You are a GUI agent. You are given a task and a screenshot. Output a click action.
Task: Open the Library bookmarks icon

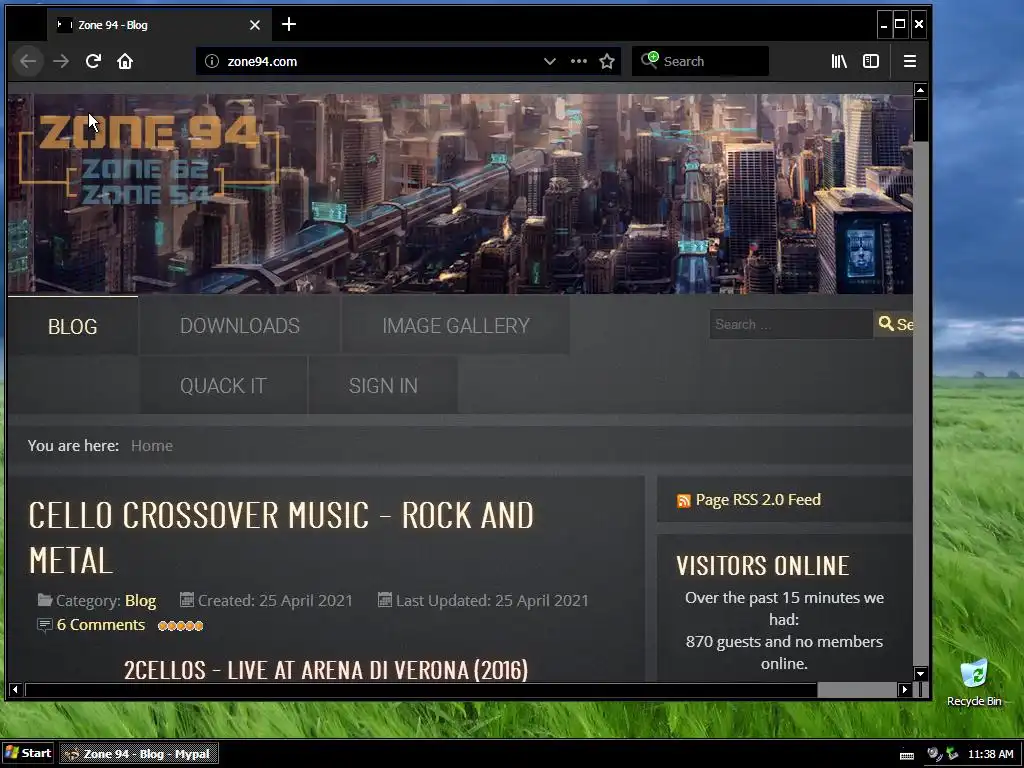839,61
